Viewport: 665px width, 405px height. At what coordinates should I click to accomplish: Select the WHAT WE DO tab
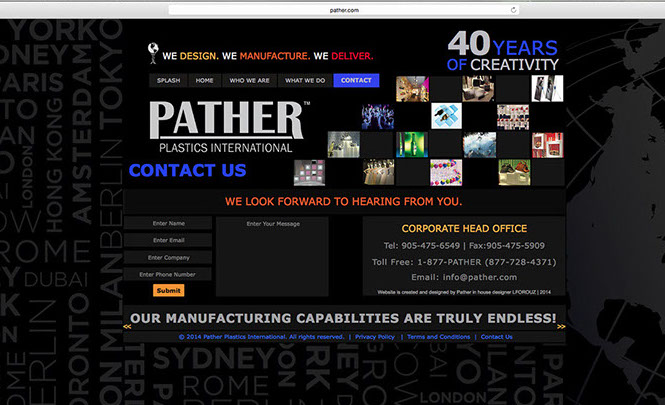pyautogui.click(x=304, y=80)
